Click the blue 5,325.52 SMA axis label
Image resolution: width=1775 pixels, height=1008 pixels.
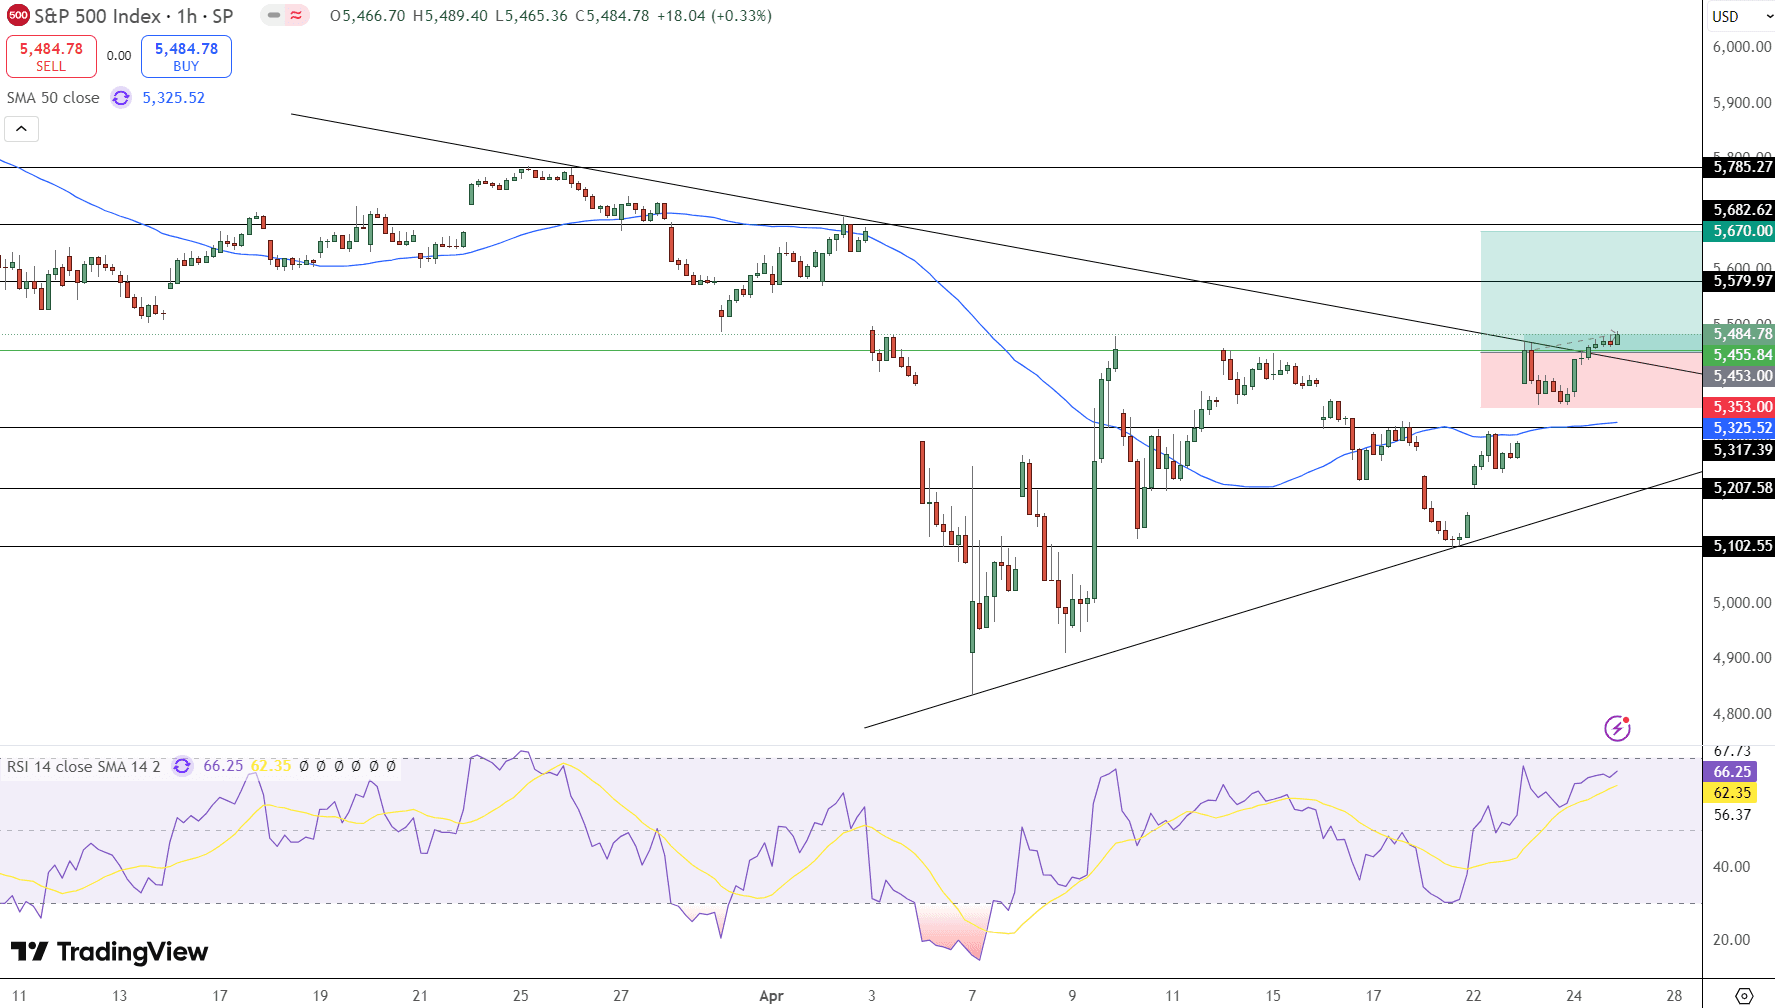coord(1738,428)
